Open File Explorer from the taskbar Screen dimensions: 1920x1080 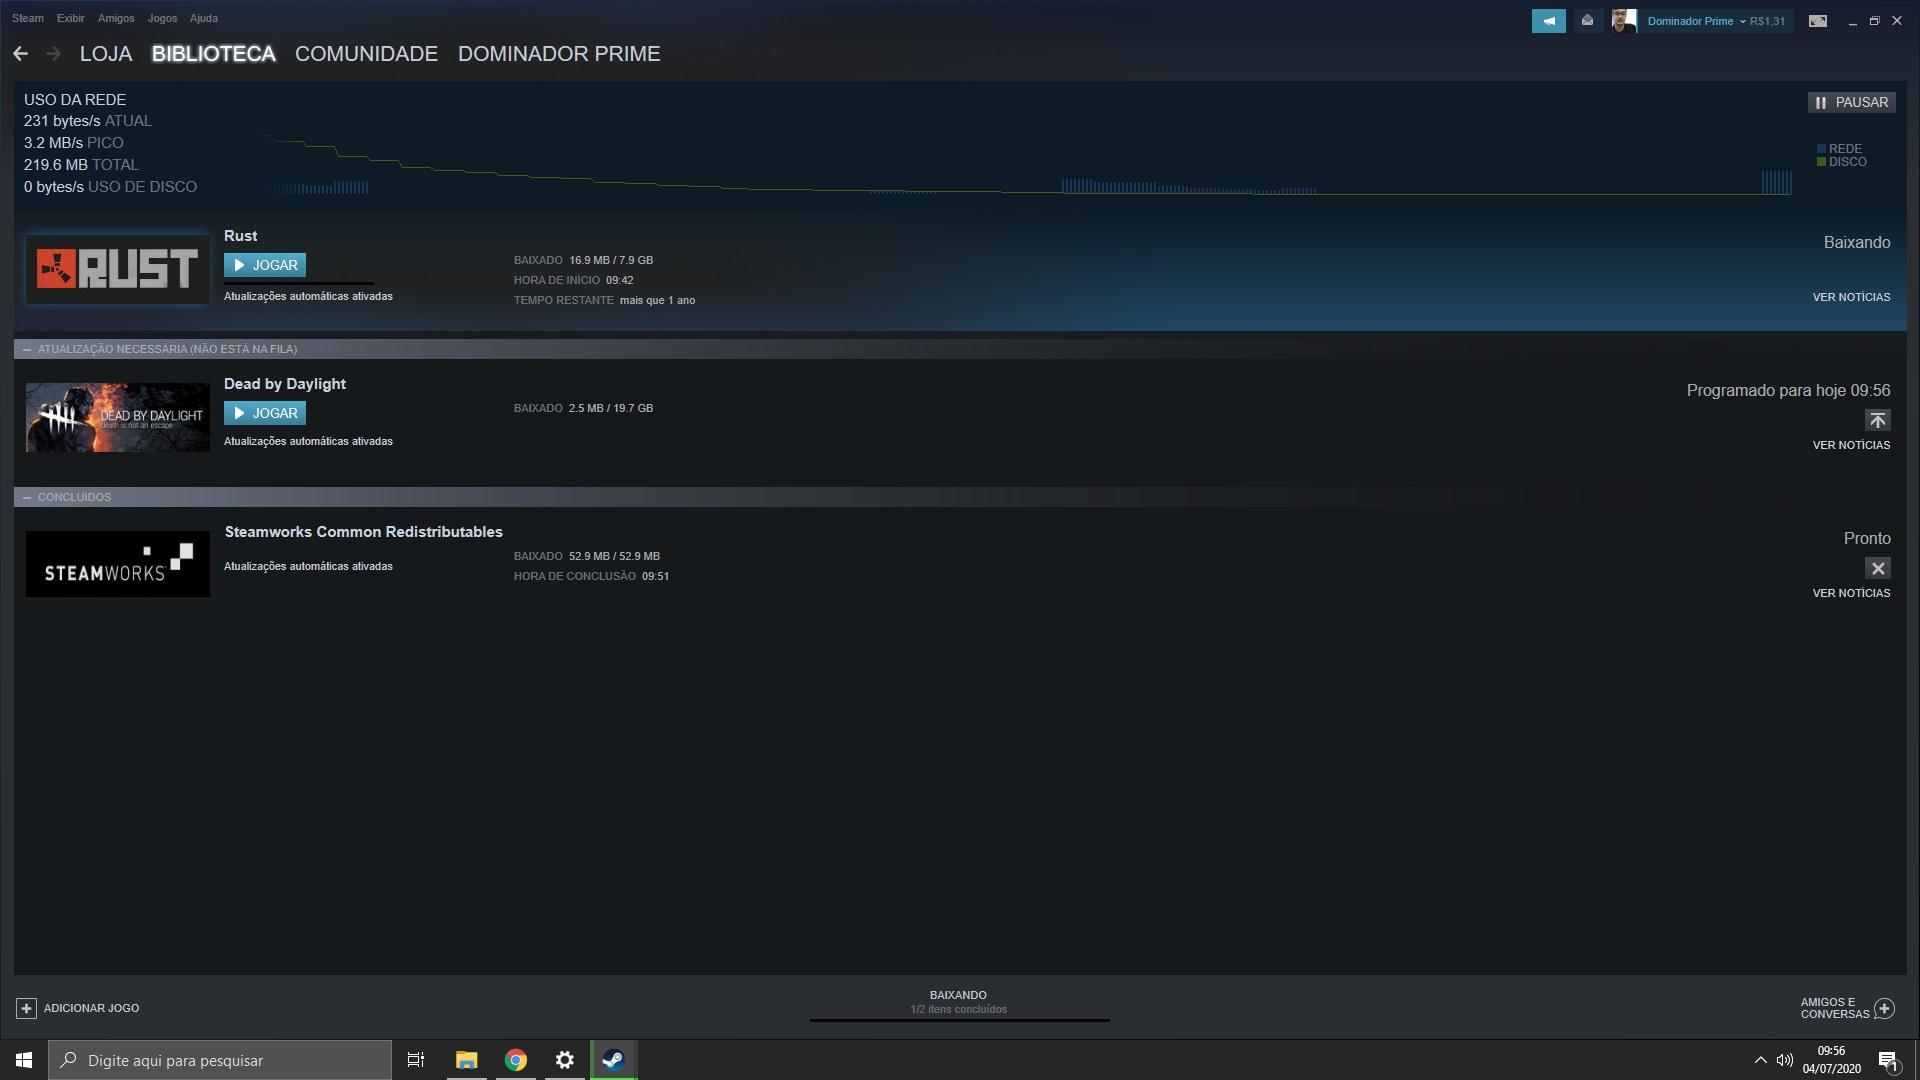point(466,1060)
